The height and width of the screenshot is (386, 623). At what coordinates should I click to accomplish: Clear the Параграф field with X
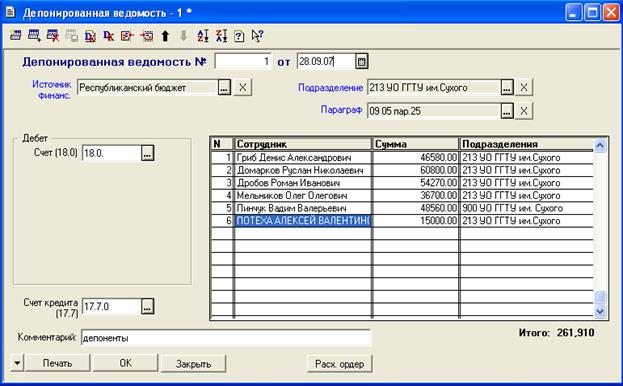pyautogui.click(x=524, y=111)
